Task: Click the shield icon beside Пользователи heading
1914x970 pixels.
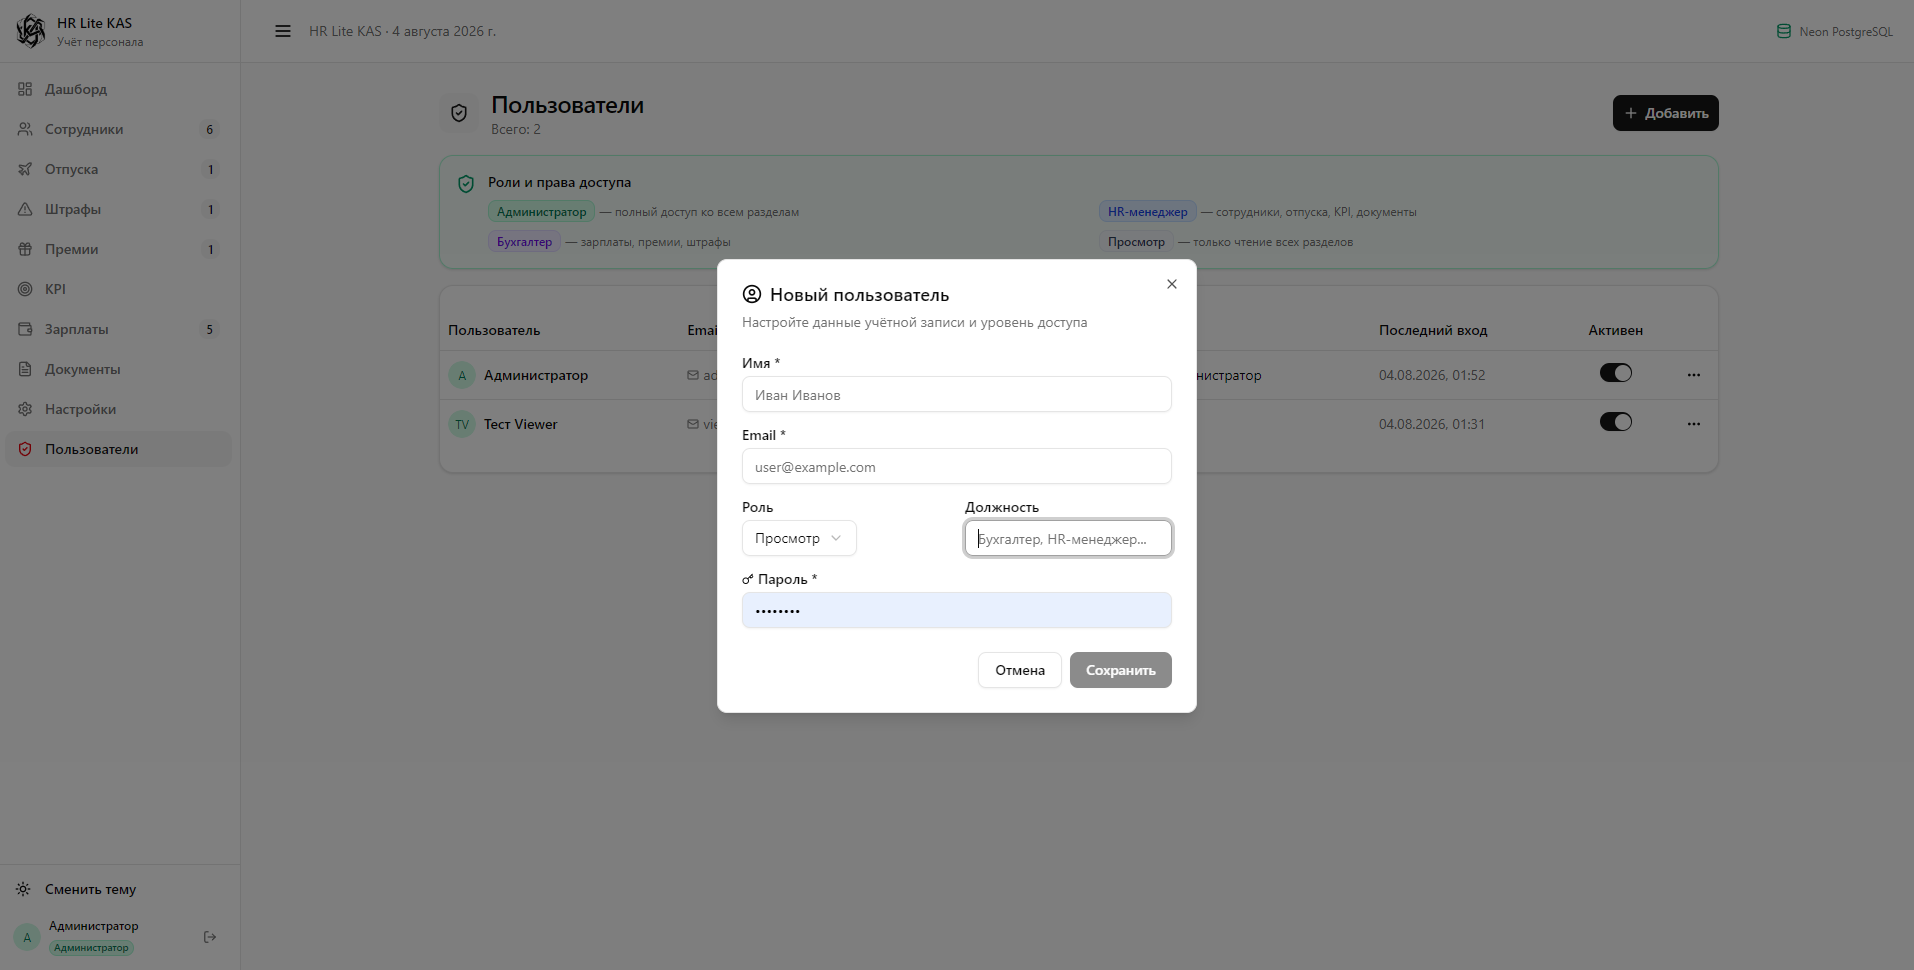Action: tap(459, 113)
